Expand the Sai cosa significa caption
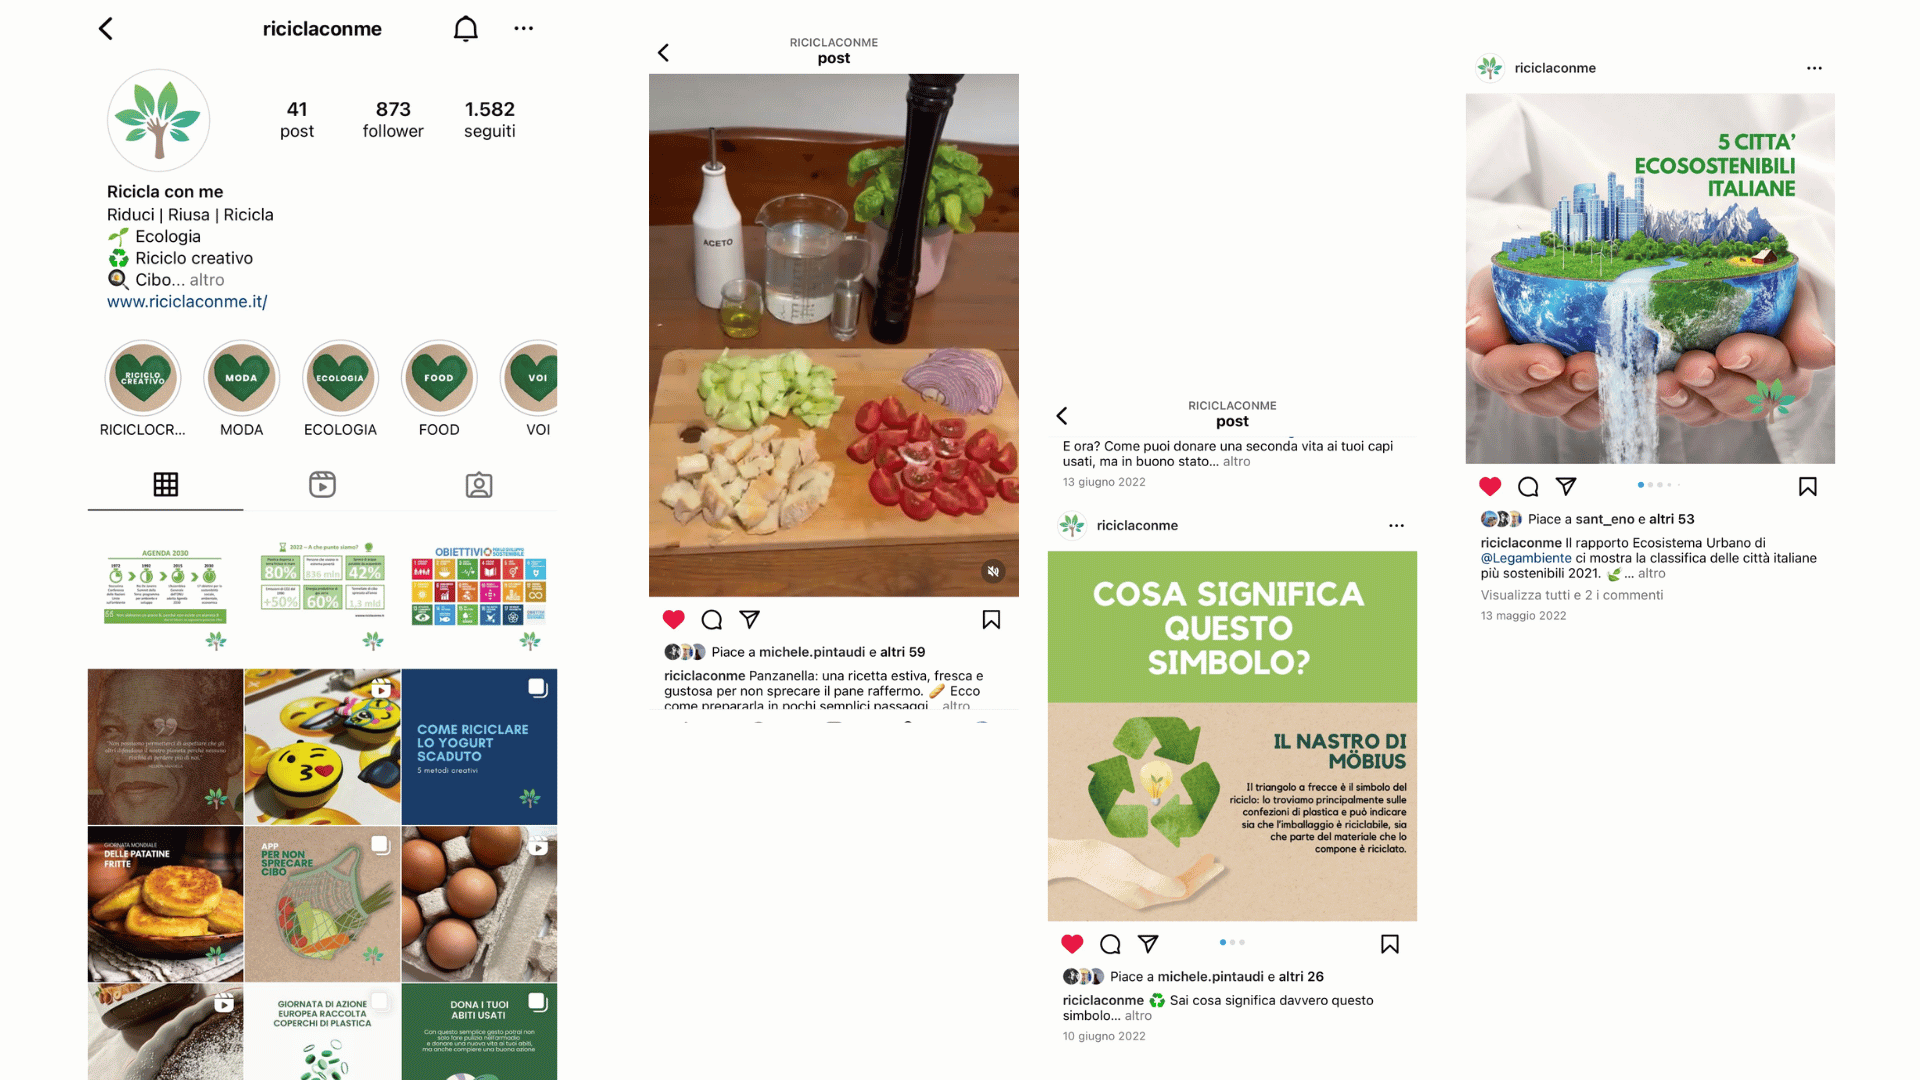Image resolution: width=1920 pixels, height=1080 pixels. [x=1138, y=1016]
